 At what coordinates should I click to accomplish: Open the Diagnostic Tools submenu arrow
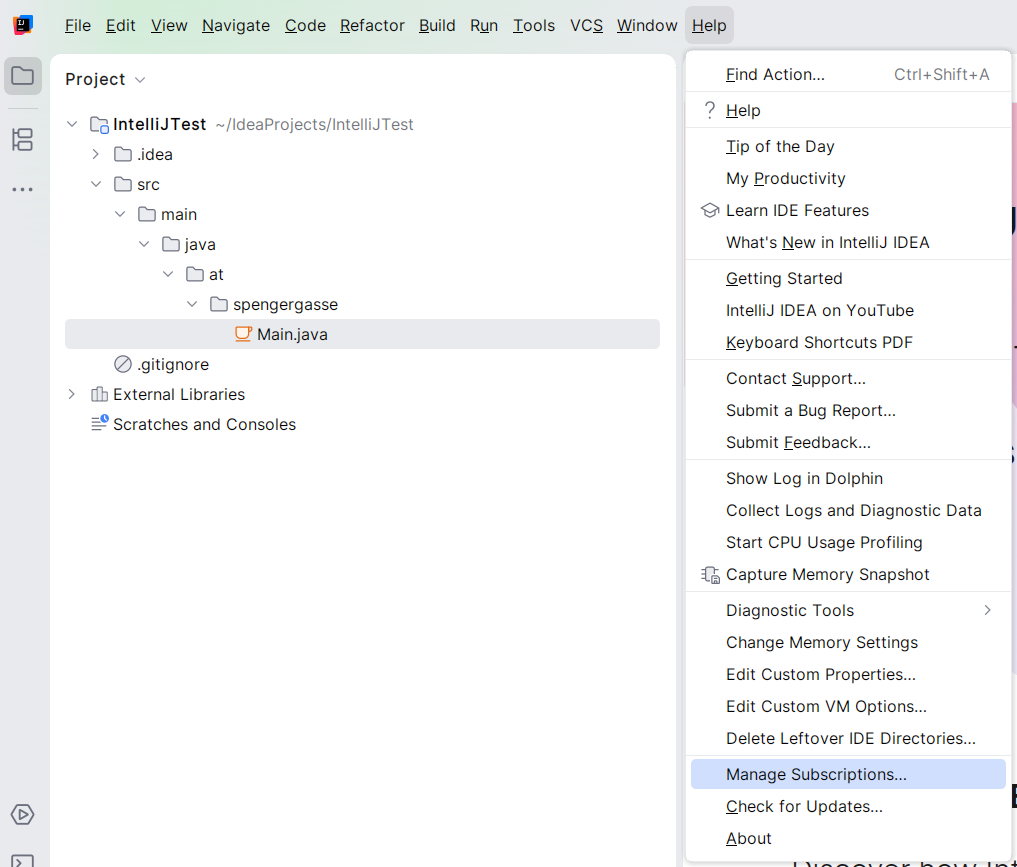[987, 610]
